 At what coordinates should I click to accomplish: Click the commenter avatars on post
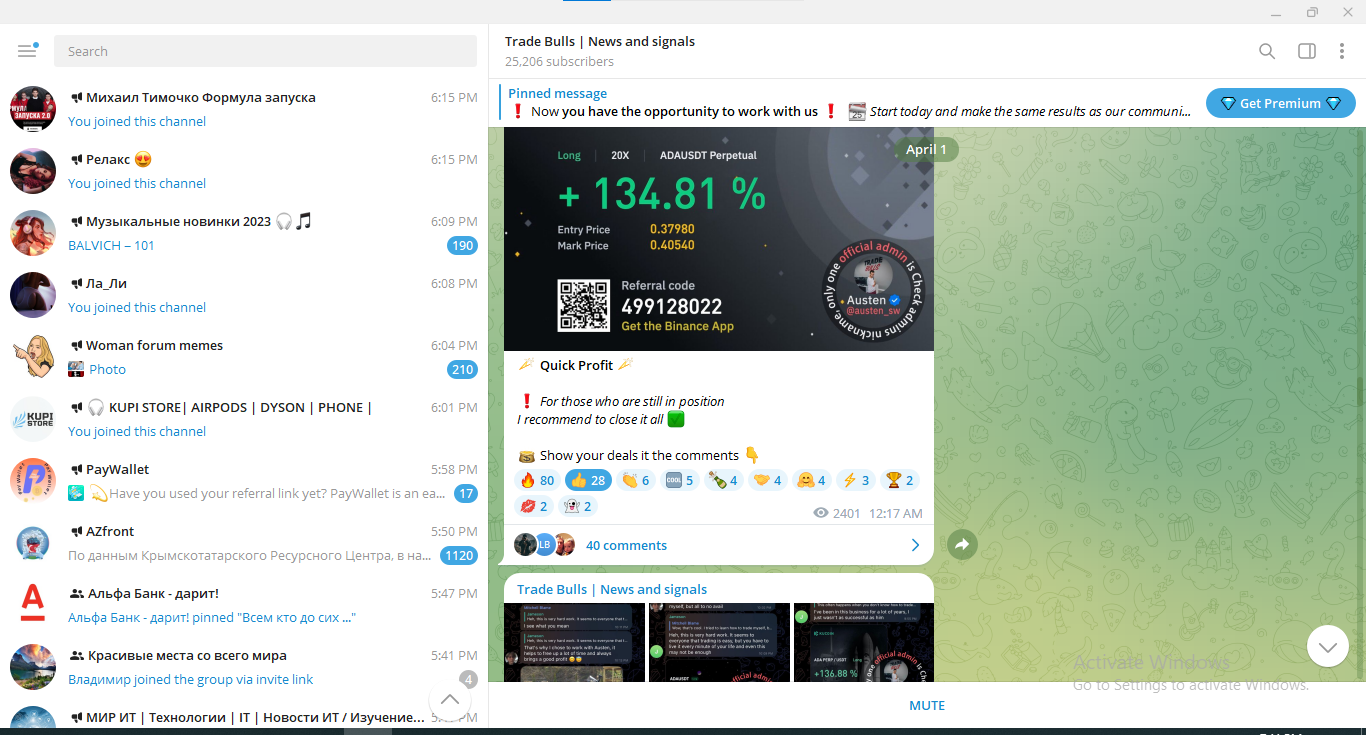click(x=545, y=545)
